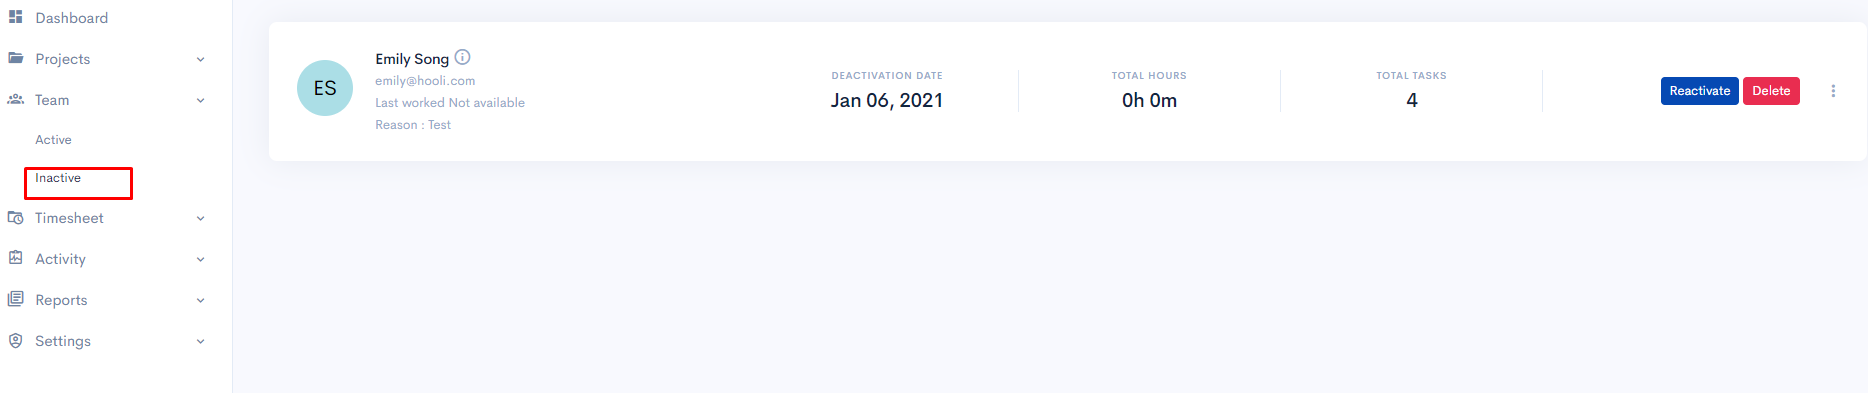Click the Dashboard grid icon
1868x393 pixels.
[x=15, y=17]
